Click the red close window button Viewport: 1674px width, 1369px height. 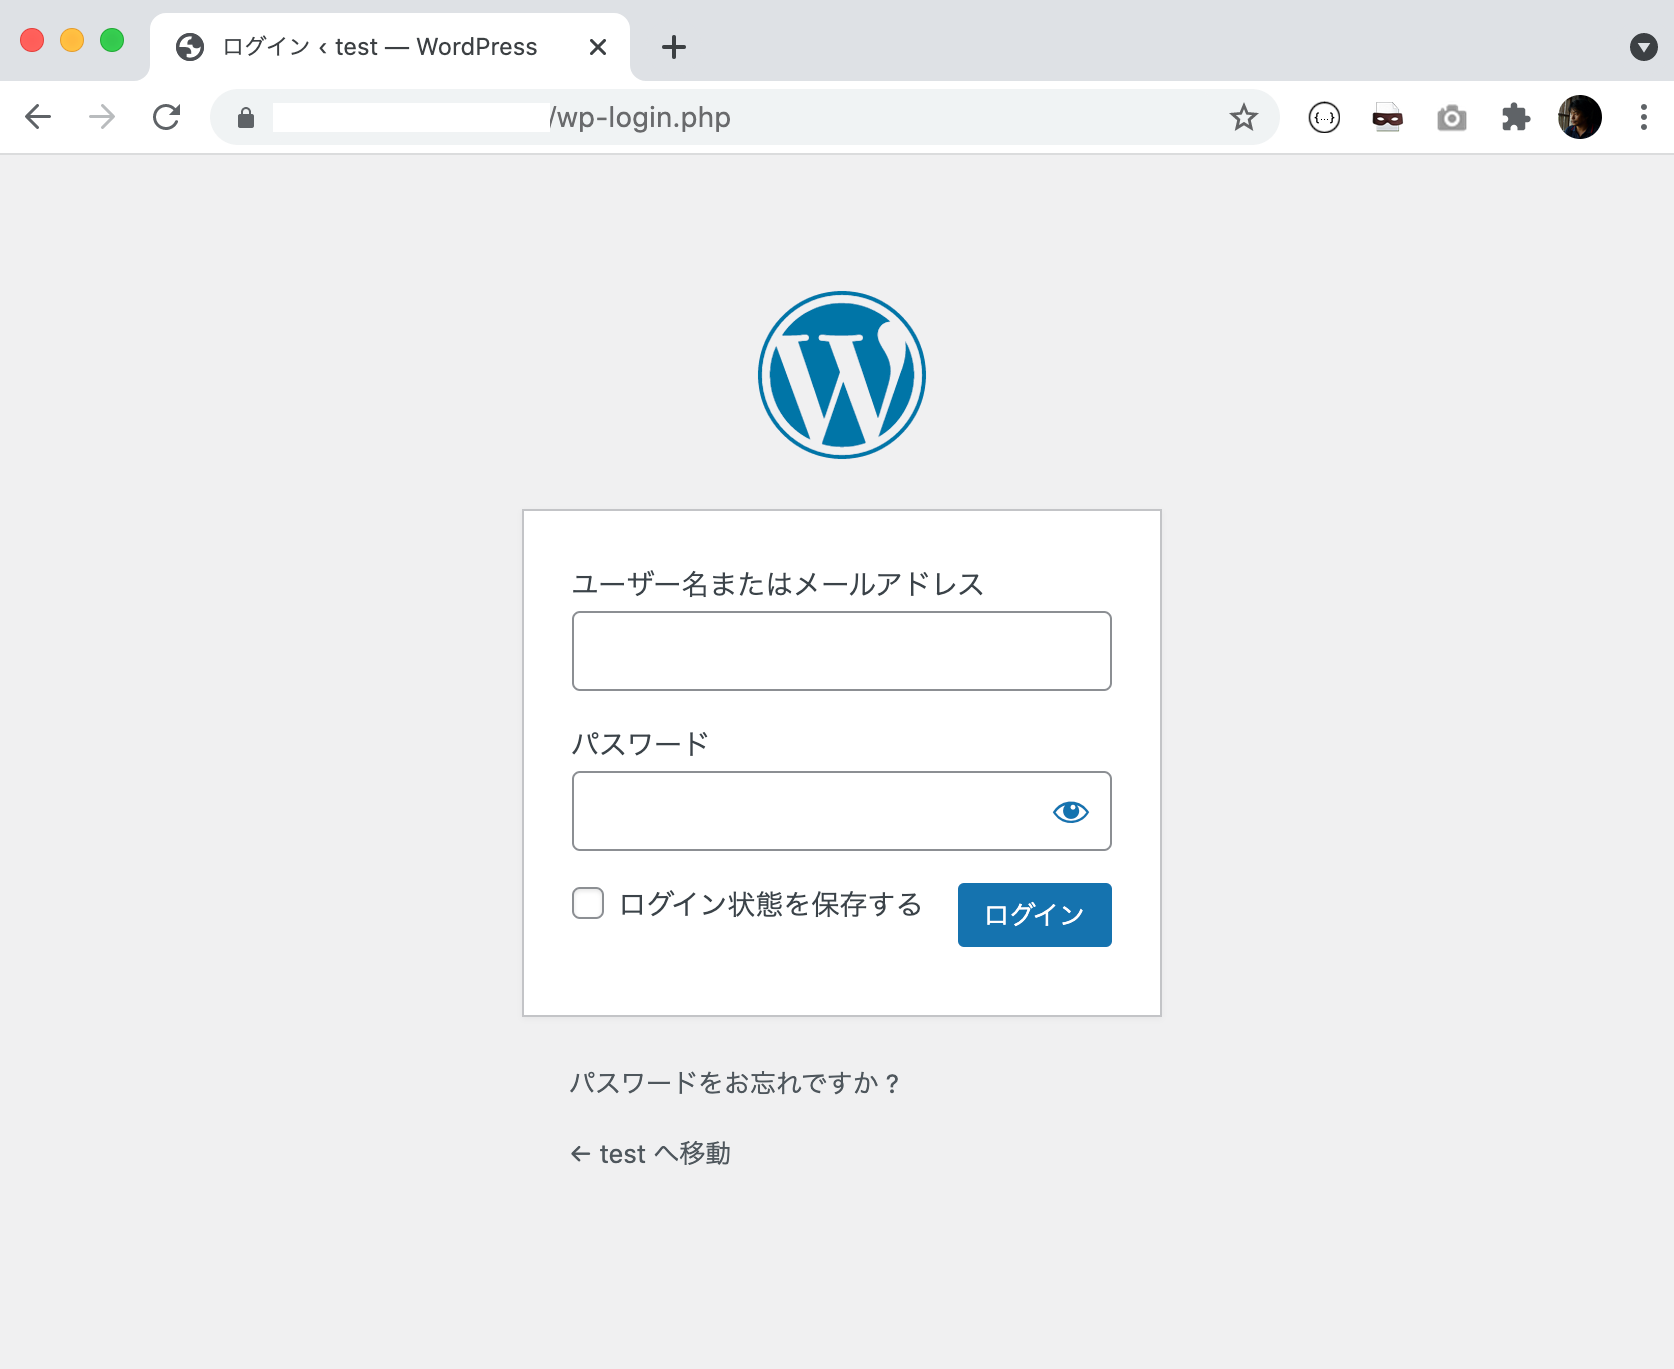click(x=32, y=40)
